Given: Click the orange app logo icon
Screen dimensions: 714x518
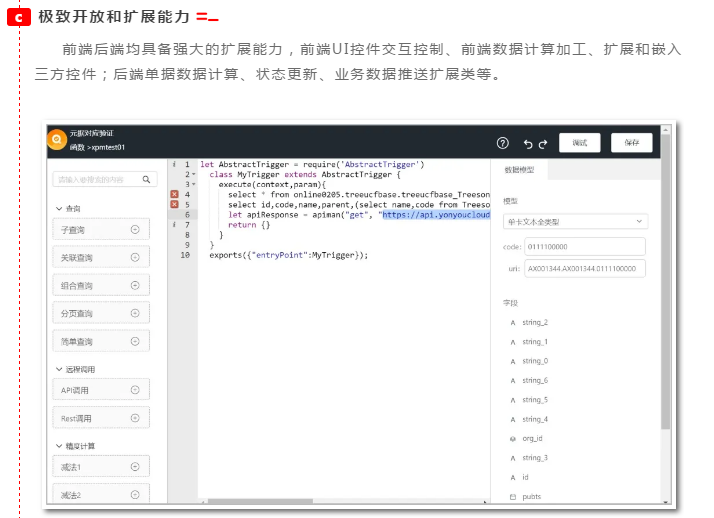Looking at the screenshot, I should [57, 140].
